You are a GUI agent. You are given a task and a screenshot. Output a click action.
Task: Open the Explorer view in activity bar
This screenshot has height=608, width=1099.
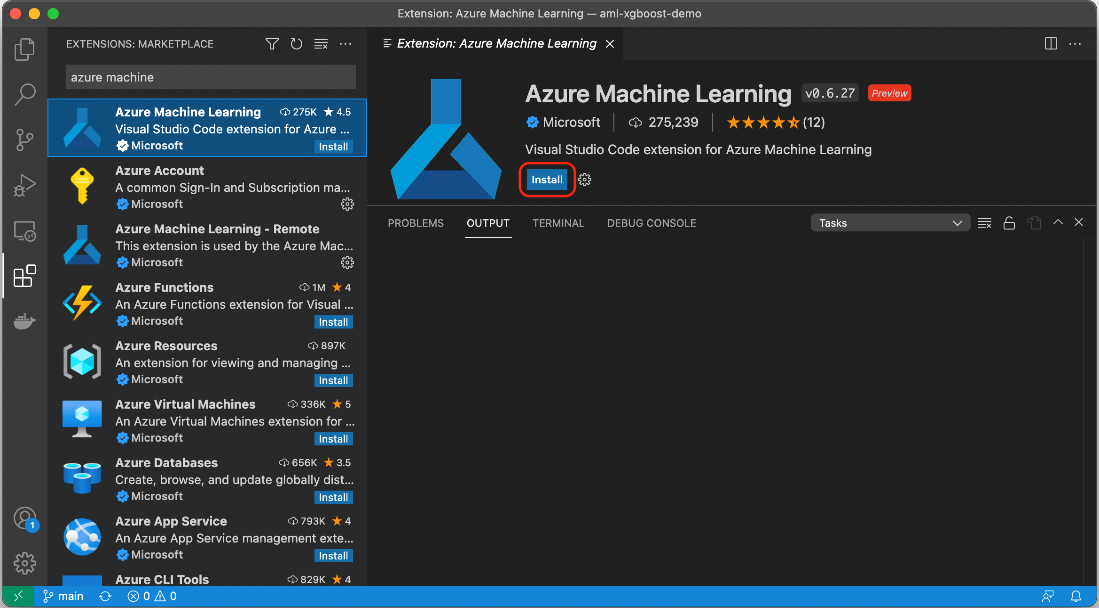click(25, 49)
